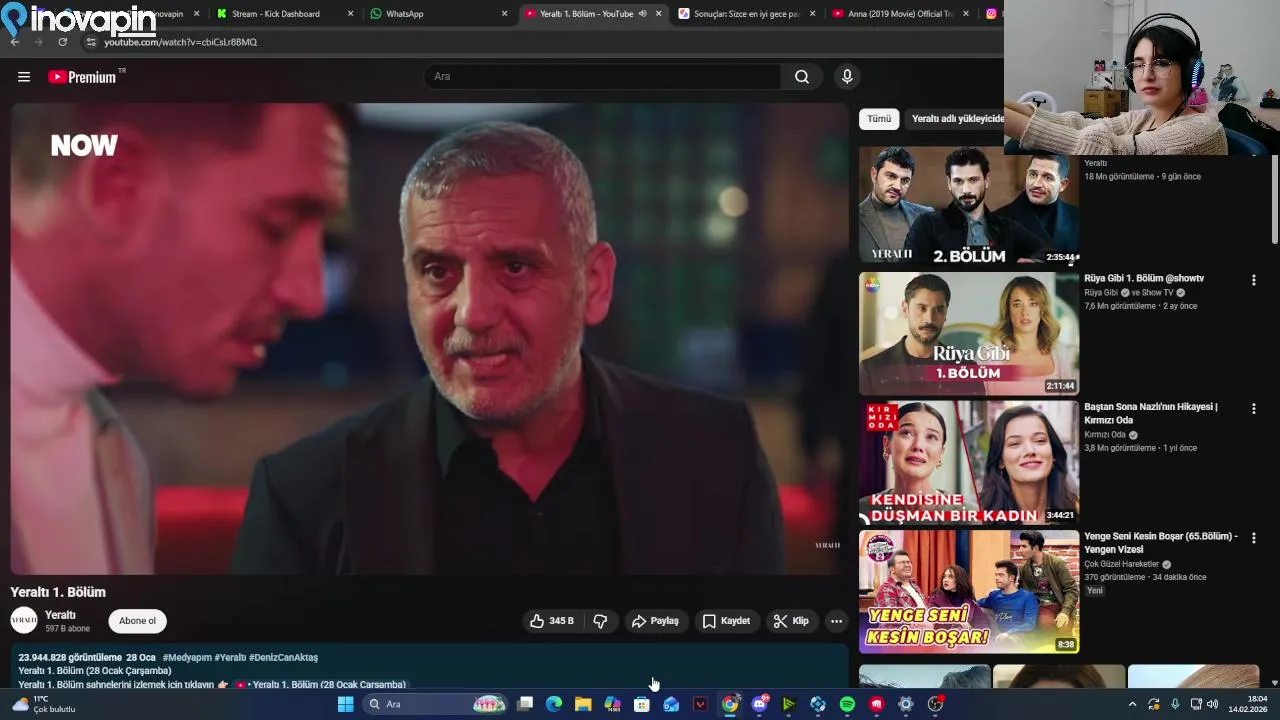Open the microphone tray icon

[1175, 704]
